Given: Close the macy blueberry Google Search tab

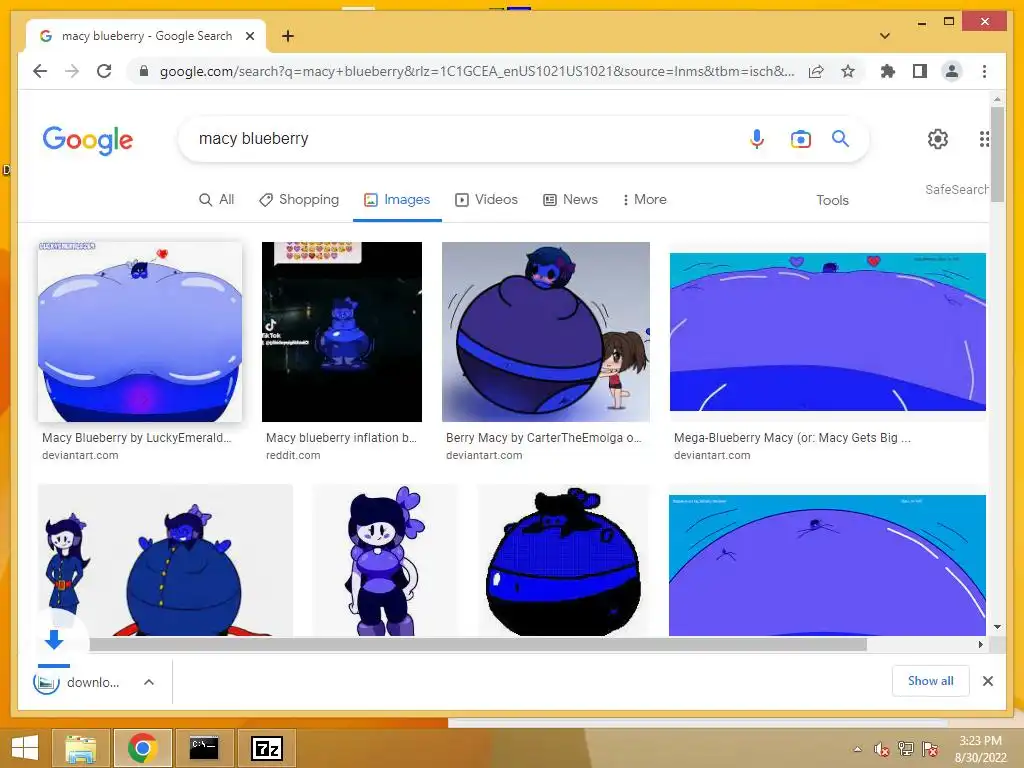Looking at the screenshot, I should coord(250,36).
